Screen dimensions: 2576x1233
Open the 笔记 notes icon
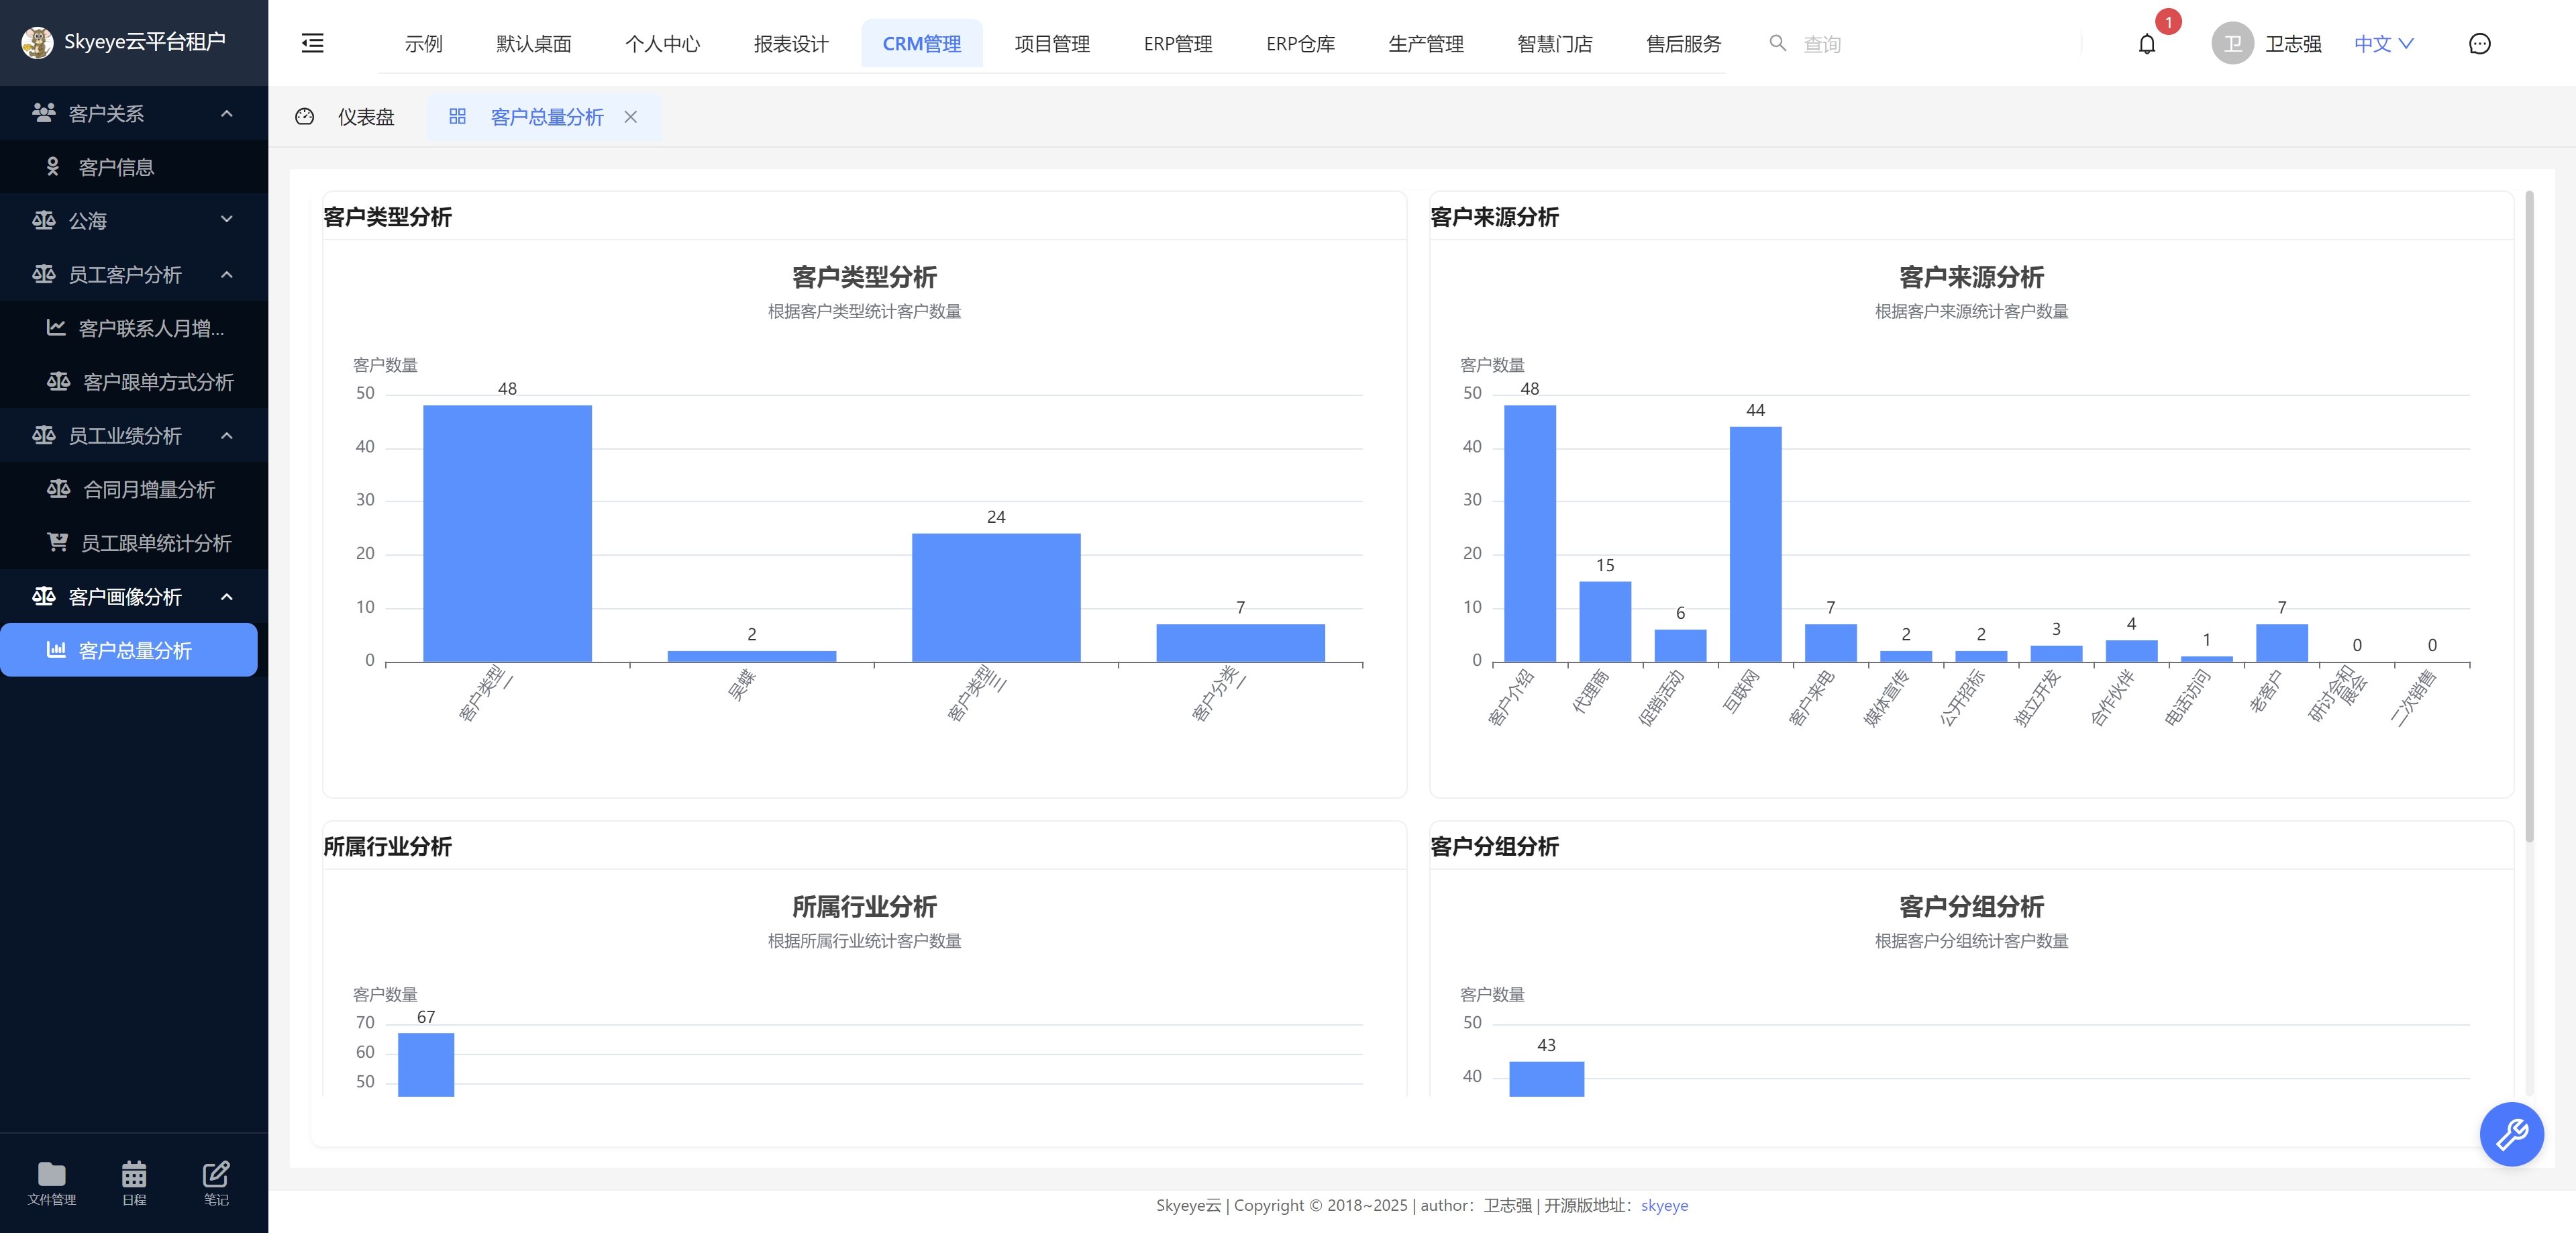tap(215, 1183)
